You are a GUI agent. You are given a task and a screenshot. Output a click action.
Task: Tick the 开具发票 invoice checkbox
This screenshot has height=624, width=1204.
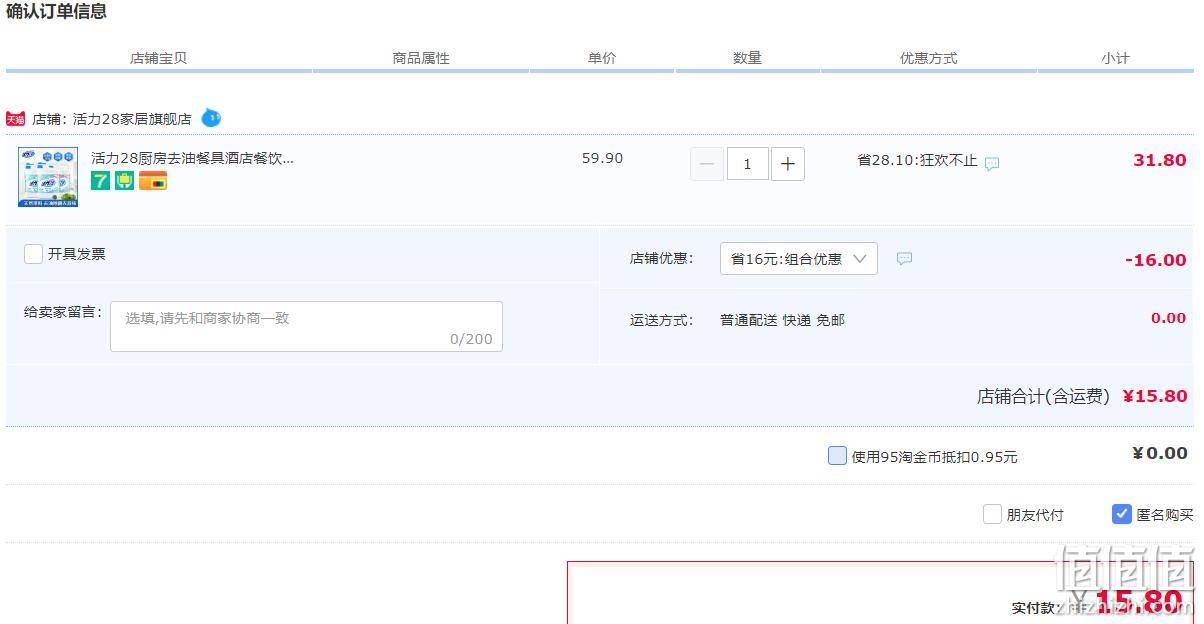point(33,254)
